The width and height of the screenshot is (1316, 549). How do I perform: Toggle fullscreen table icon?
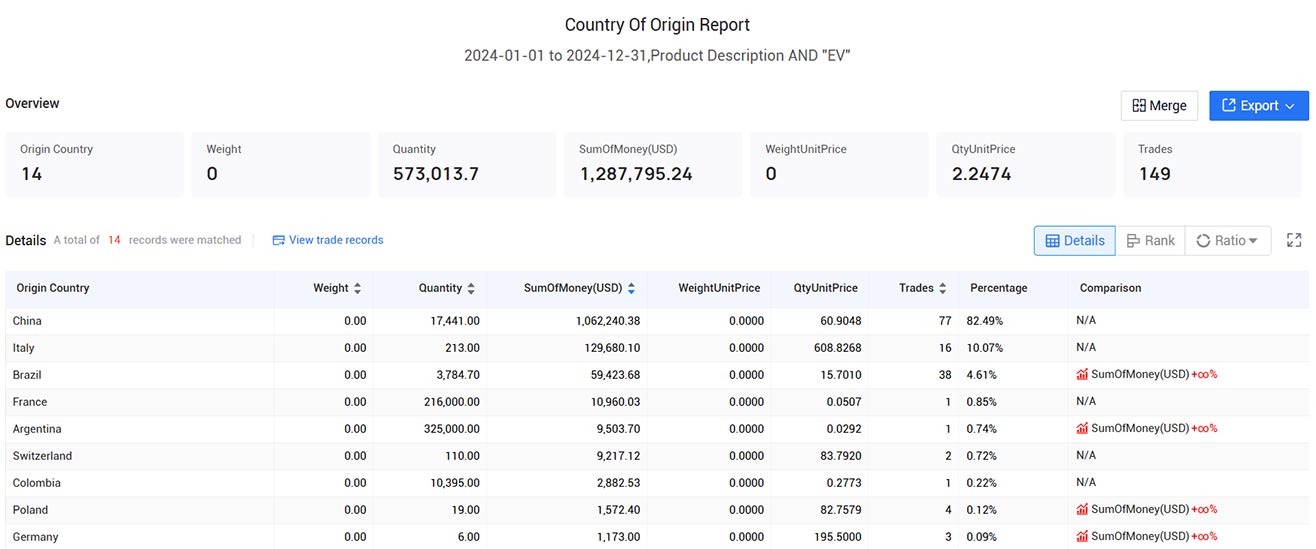pyautogui.click(x=1294, y=240)
